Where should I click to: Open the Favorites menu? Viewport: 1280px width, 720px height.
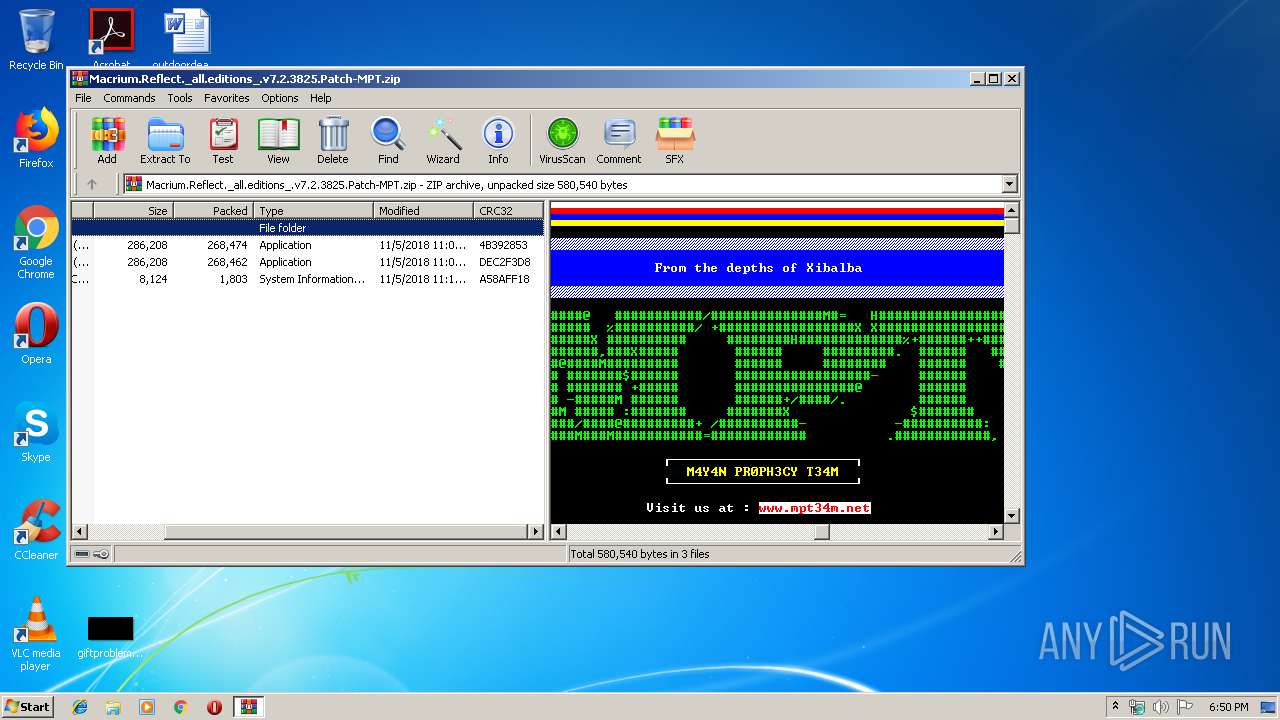click(227, 98)
